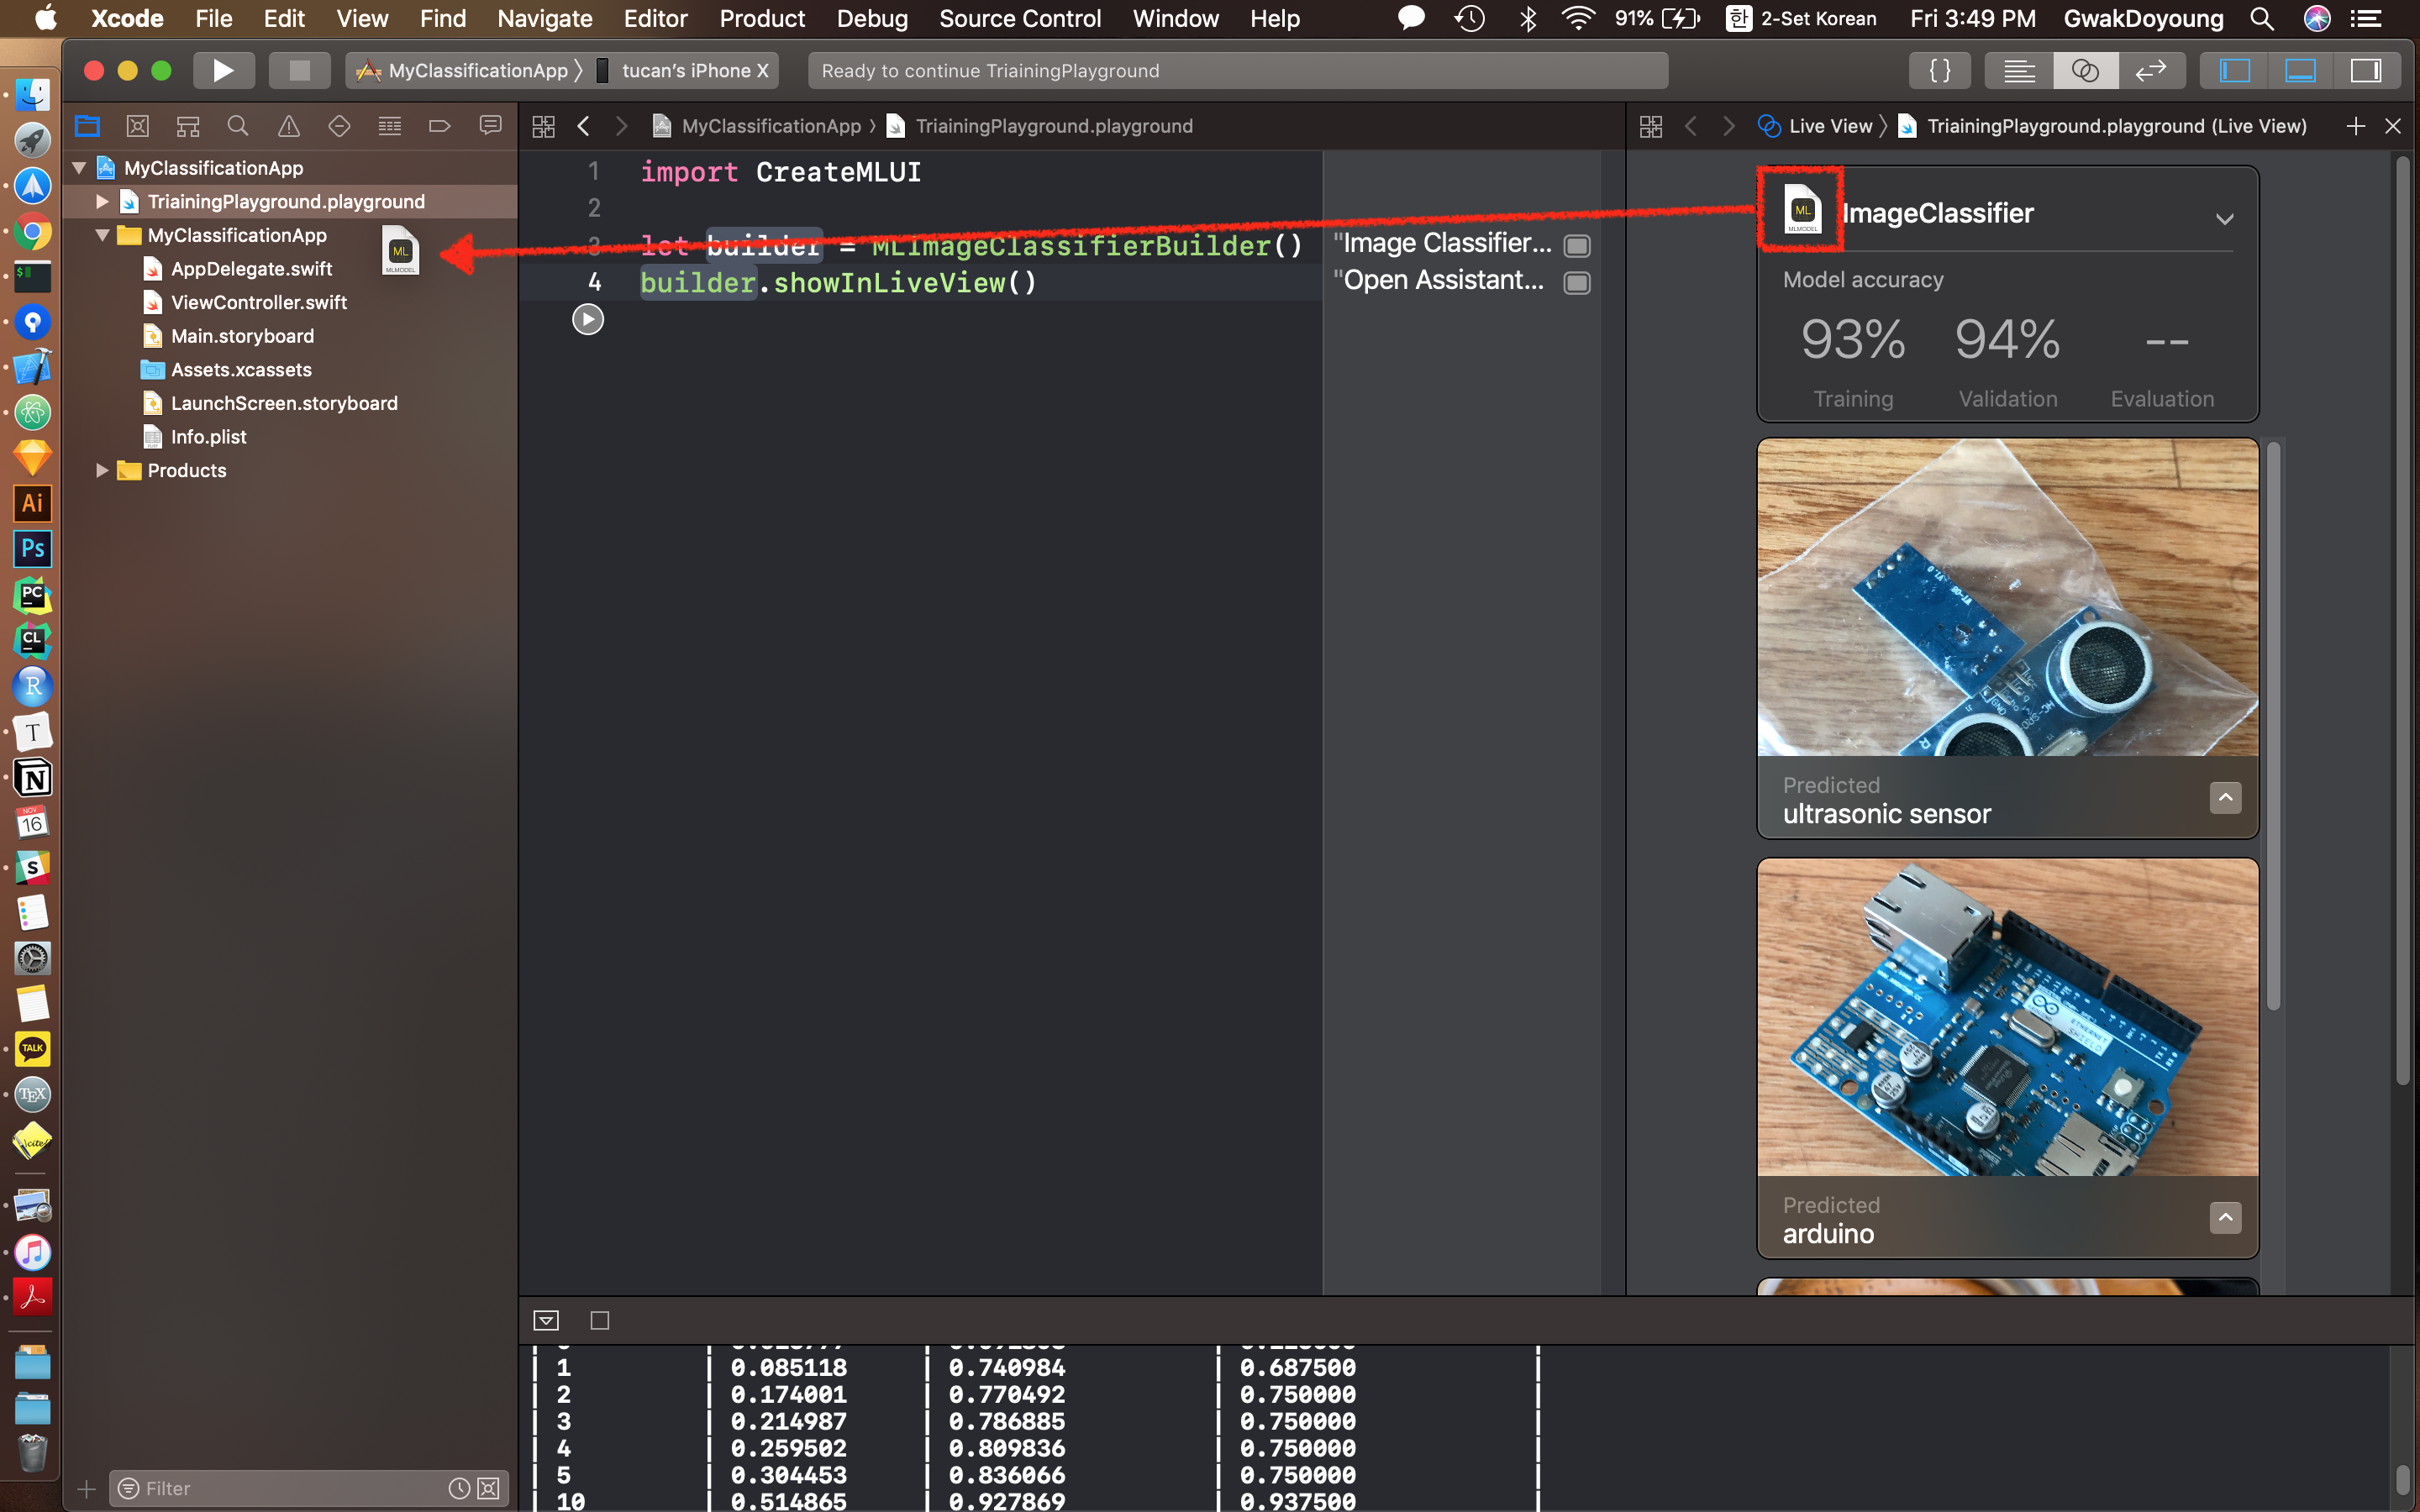Show quick look for Image Classifier result

[1577, 246]
